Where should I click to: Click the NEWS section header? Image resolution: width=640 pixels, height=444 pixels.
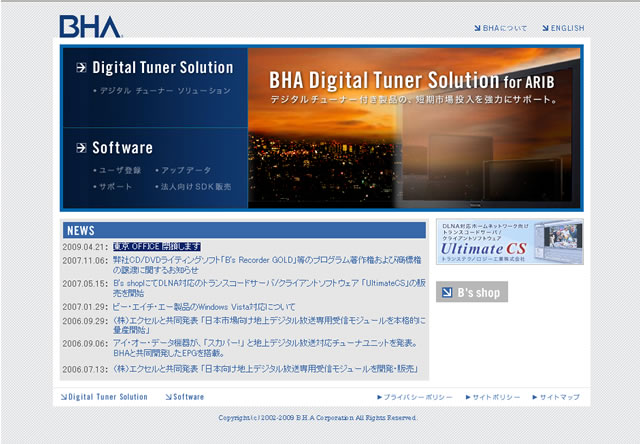coord(244,230)
